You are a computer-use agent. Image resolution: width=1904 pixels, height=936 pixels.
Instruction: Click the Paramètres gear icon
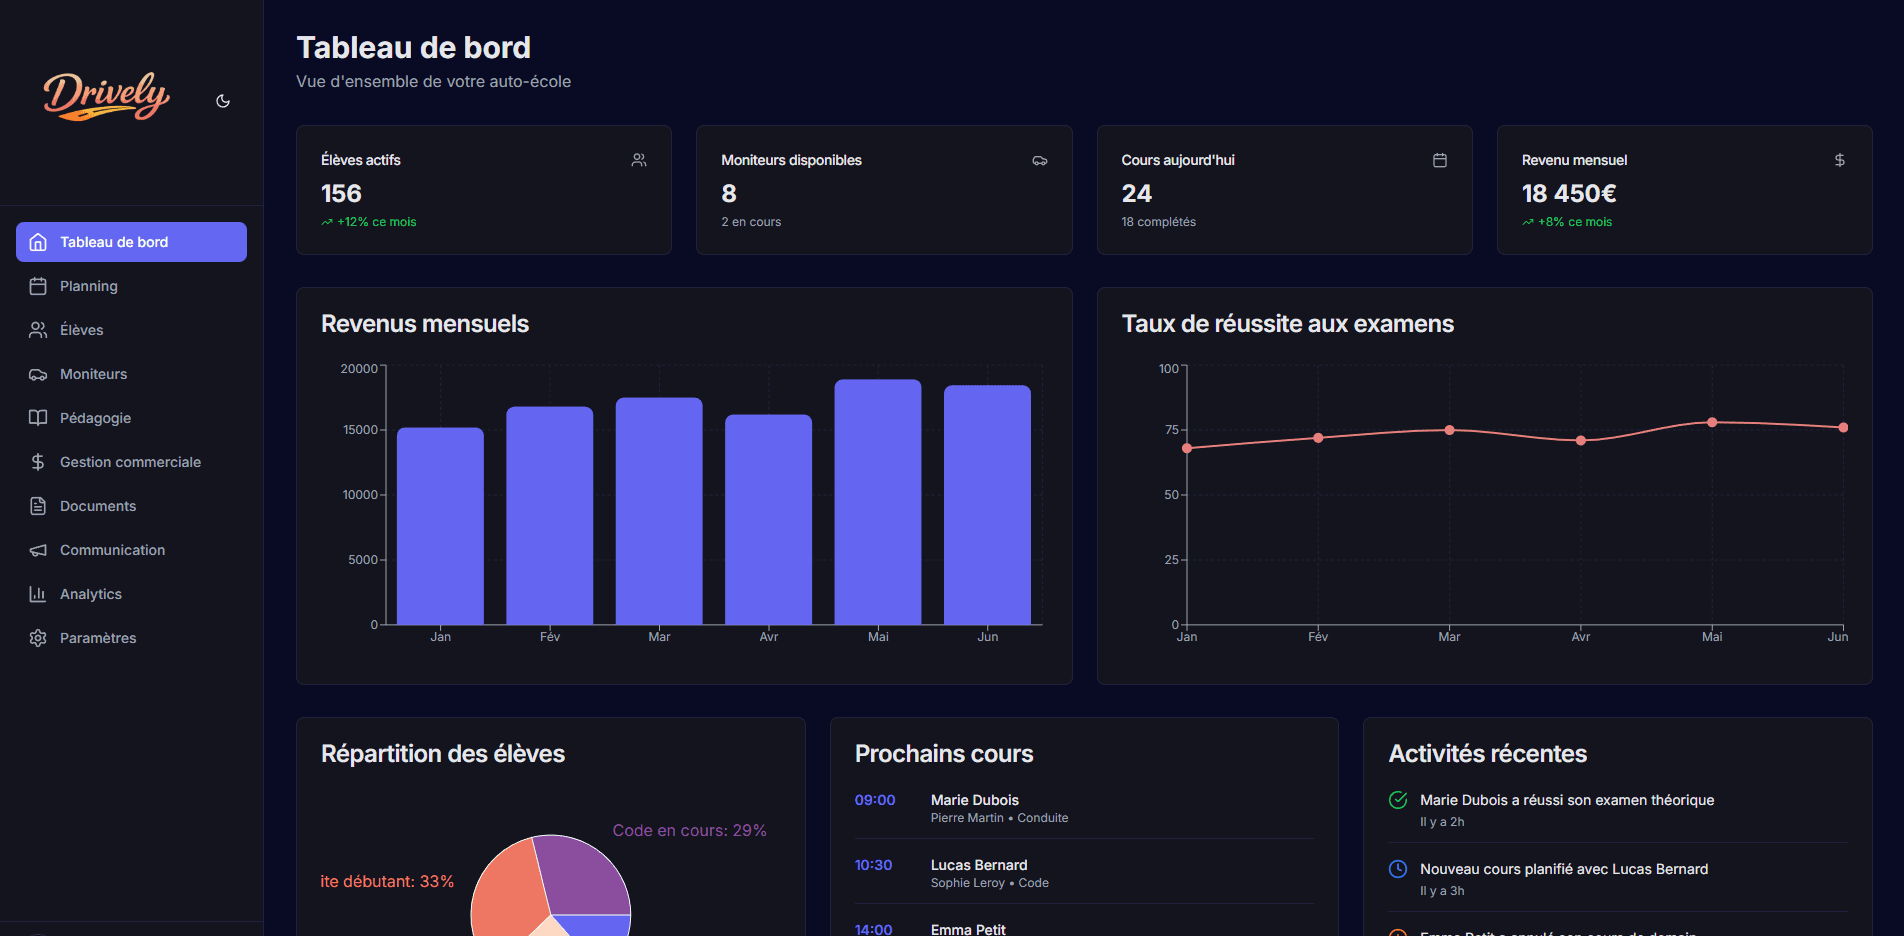tap(38, 638)
